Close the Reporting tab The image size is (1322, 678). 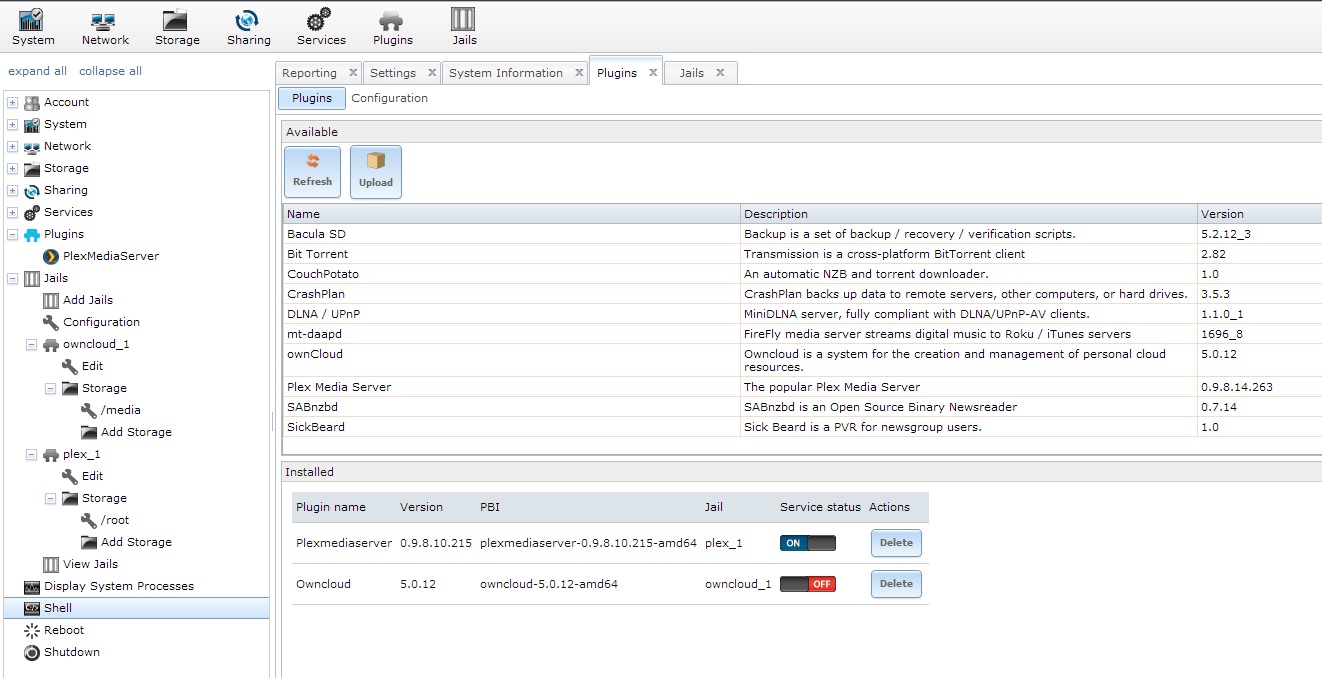tap(353, 73)
